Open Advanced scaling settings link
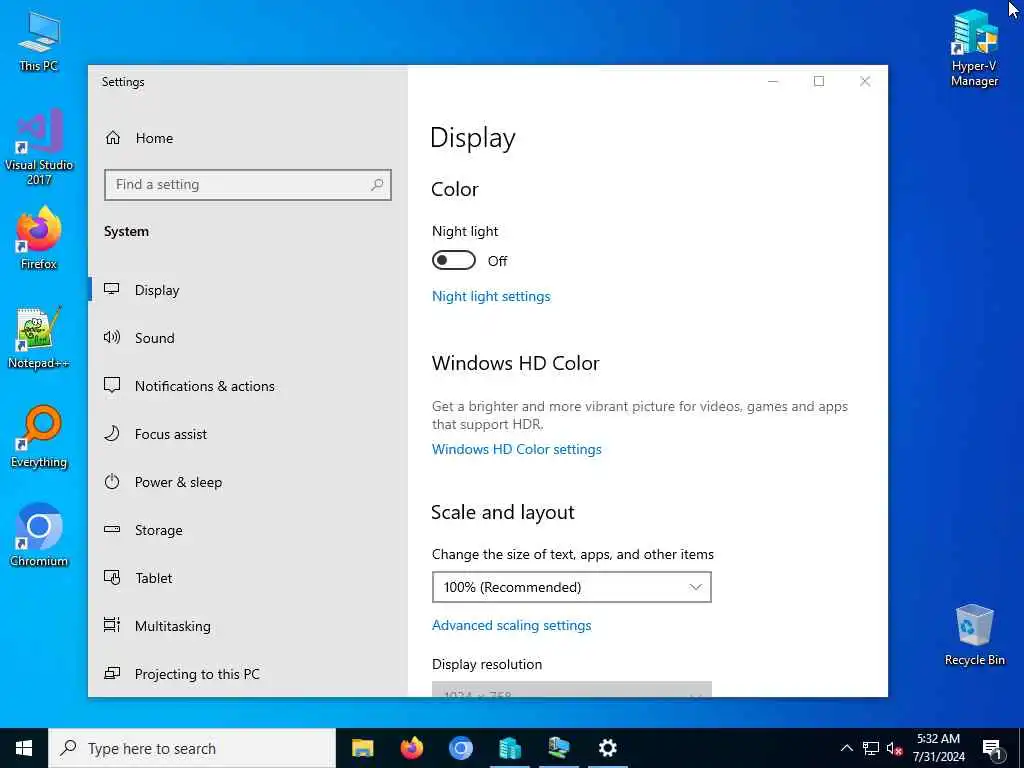 (511, 625)
